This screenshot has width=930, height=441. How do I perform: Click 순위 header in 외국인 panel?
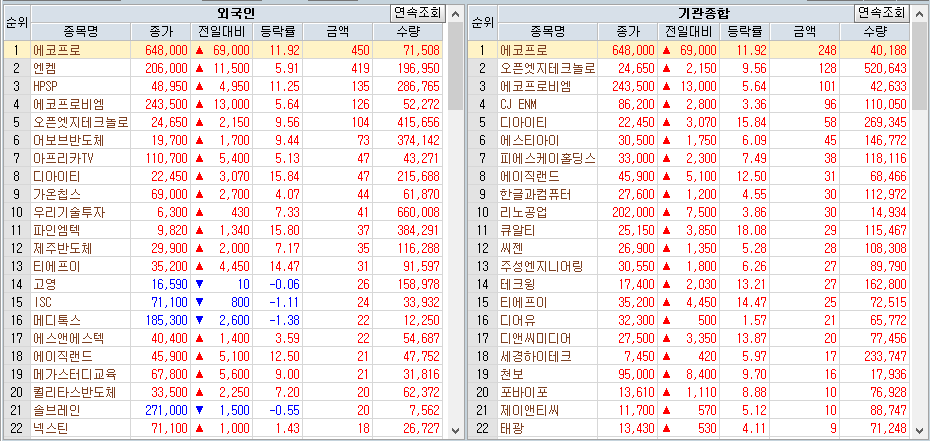coord(16,23)
